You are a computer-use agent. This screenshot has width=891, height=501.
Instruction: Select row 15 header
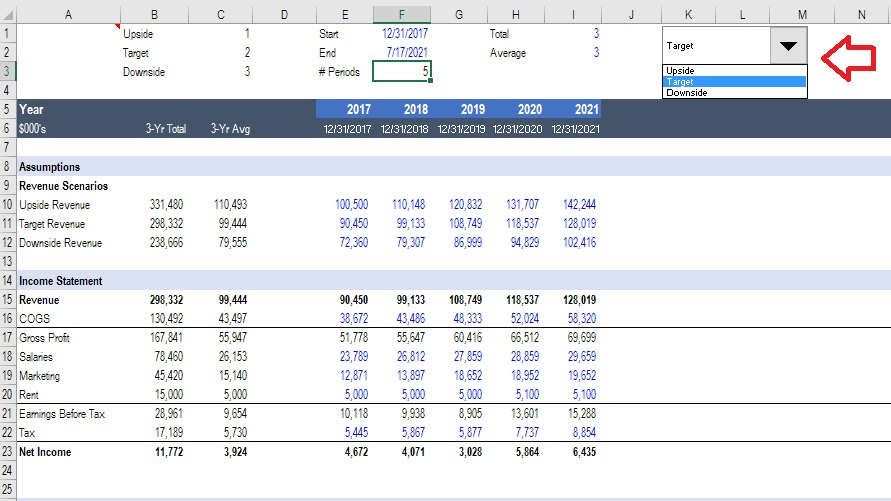click(x=8, y=300)
